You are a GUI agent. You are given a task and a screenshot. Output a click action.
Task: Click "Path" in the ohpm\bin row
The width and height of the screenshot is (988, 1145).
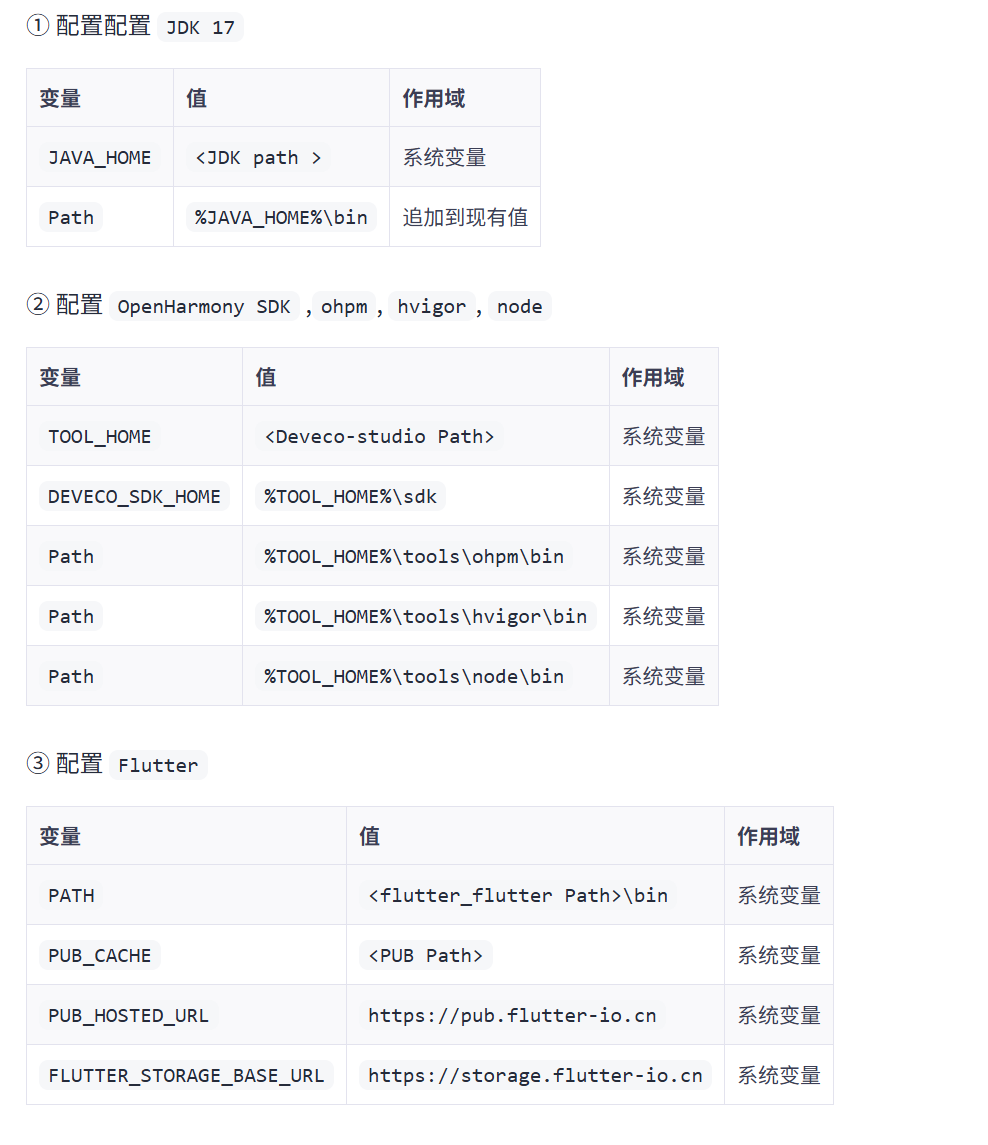click(71, 556)
